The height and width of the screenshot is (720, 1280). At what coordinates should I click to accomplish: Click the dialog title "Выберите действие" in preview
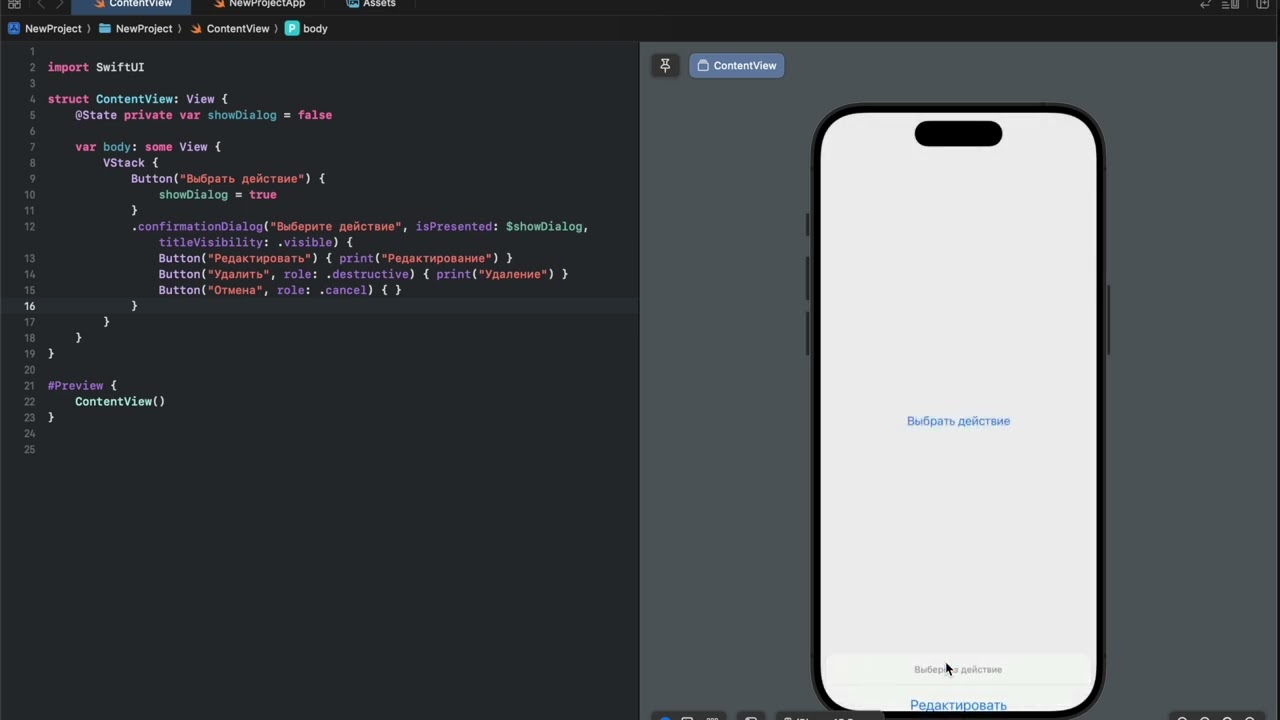pos(958,670)
